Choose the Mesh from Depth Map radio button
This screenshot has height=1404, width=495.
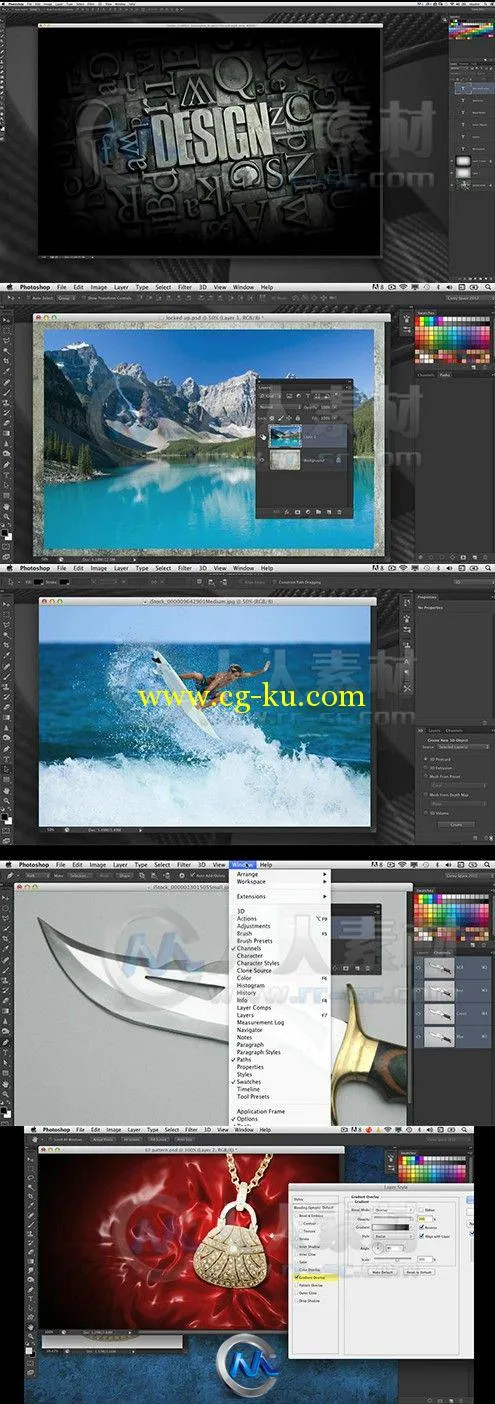click(426, 795)
